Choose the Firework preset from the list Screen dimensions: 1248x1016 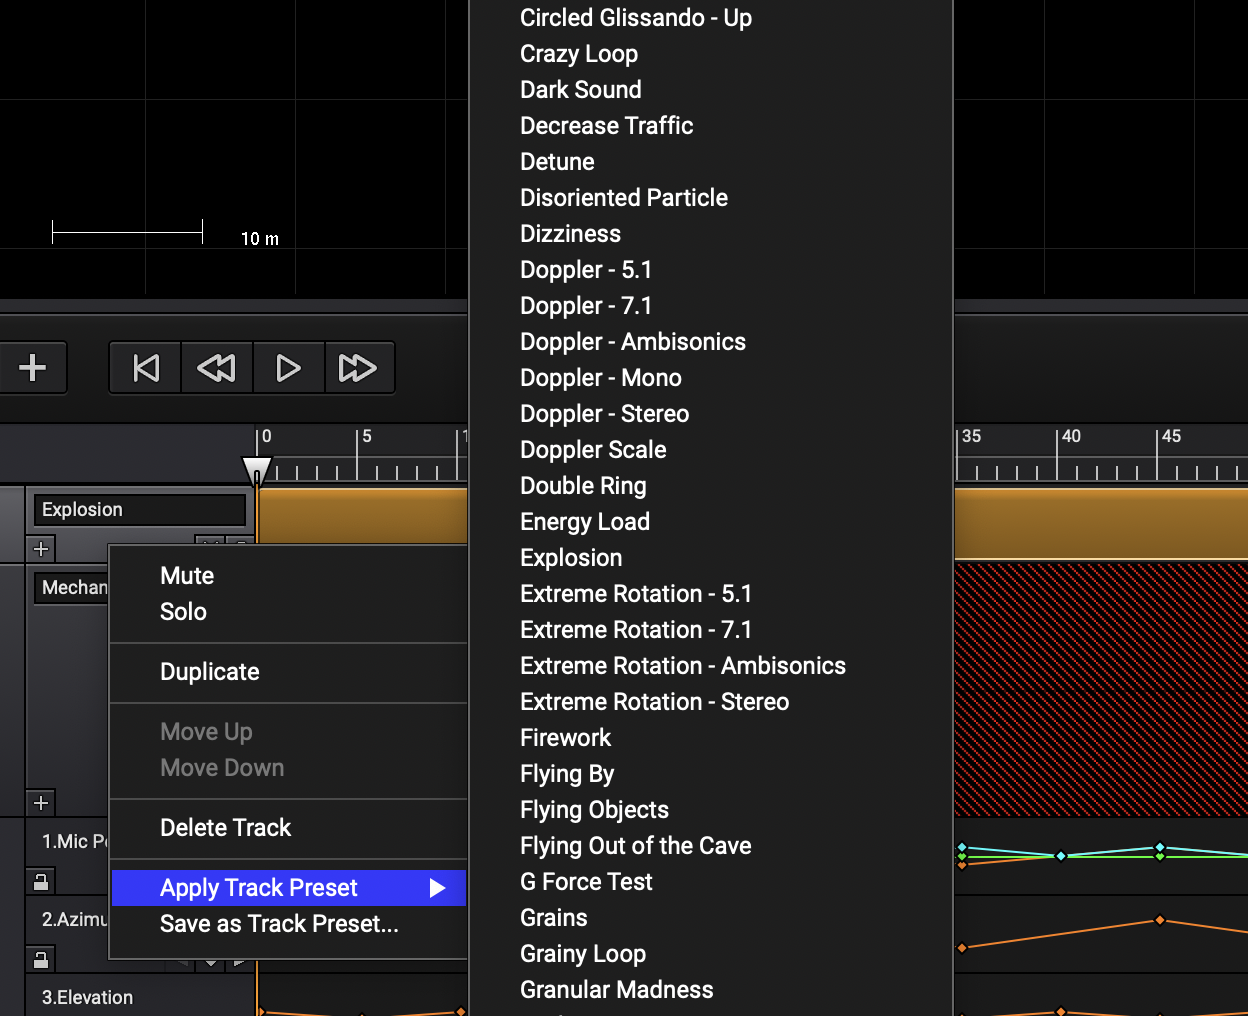click(565, 737)
